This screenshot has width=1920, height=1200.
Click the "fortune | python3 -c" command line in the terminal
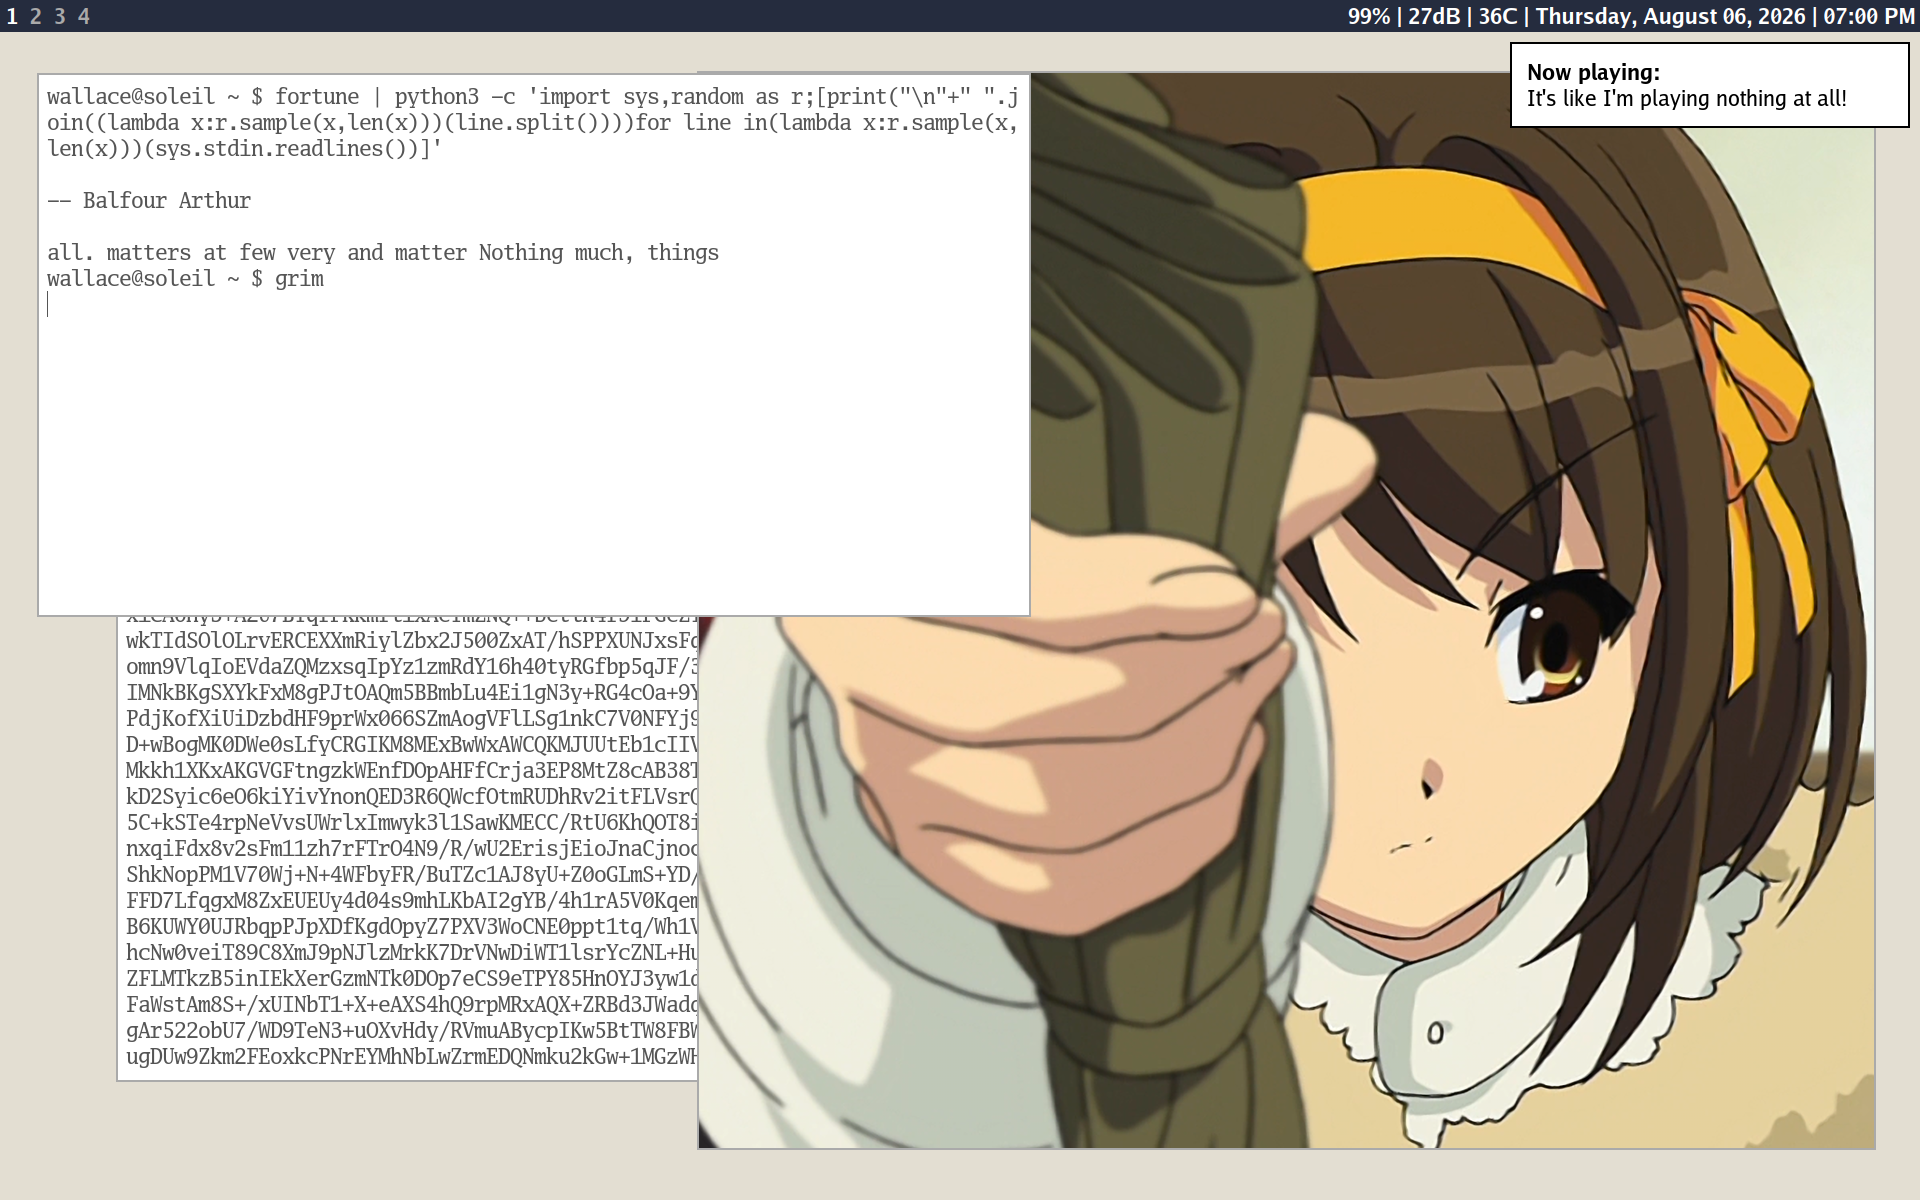click(x=533, y=122)
